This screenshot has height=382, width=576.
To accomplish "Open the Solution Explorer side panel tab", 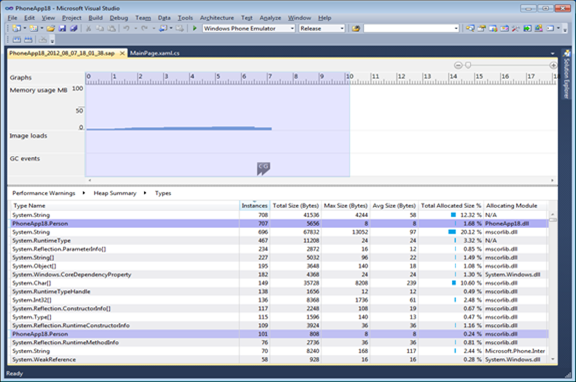I will tap(566, 73).
